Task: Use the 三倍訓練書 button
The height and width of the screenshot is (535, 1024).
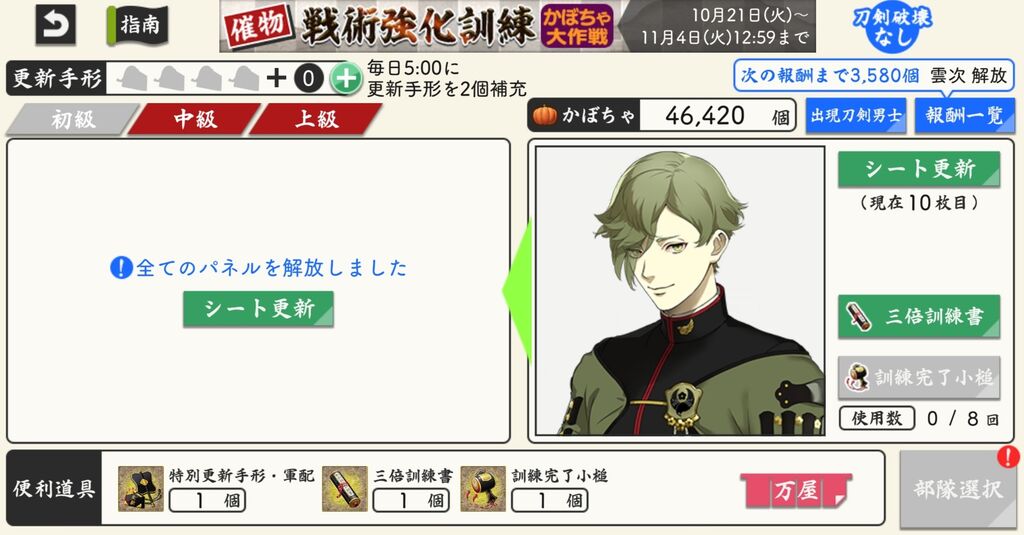Action: coord(919,317)
